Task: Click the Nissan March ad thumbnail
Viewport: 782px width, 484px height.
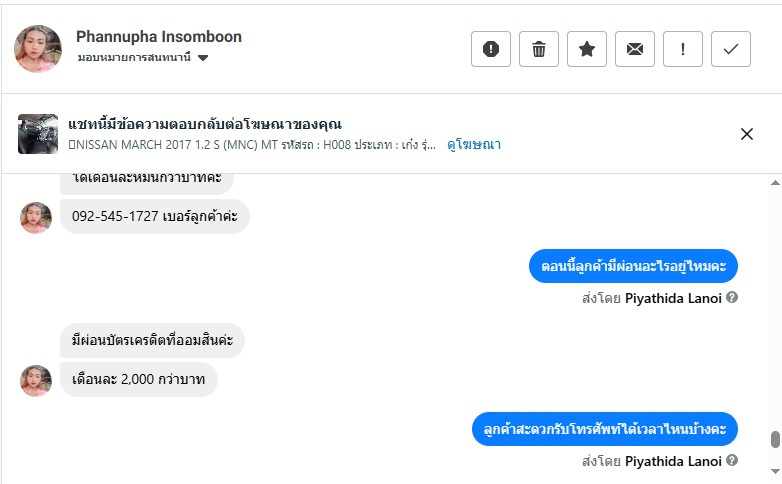Action: coord(38,134)
